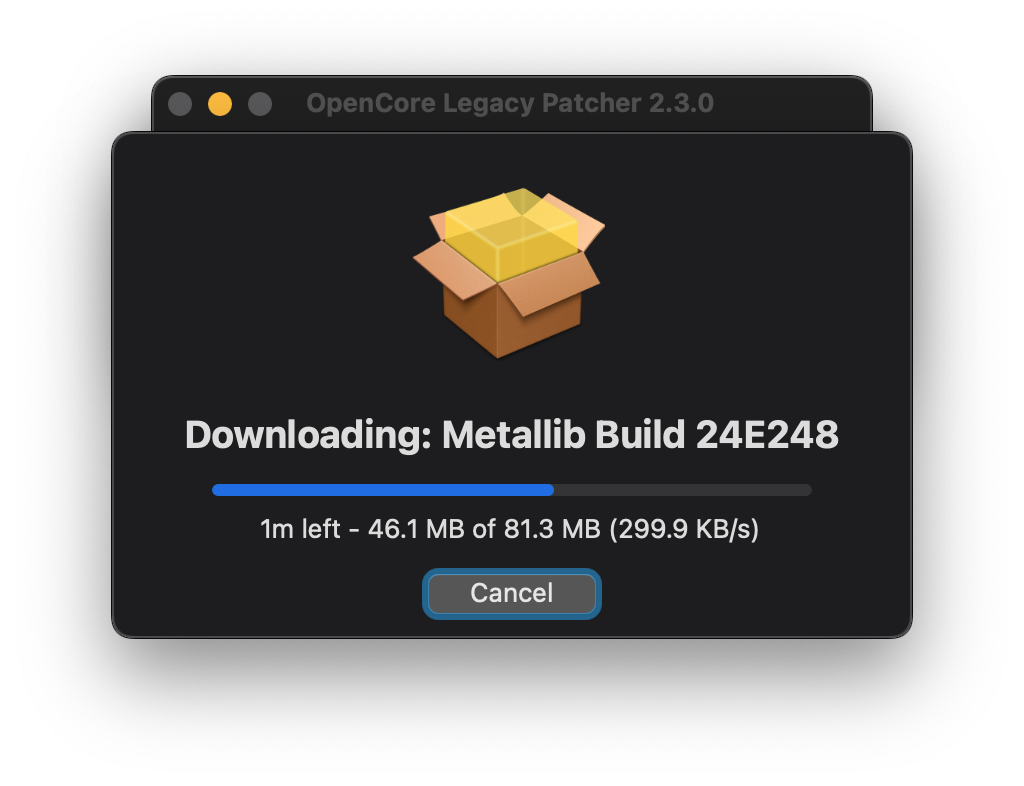Click the "Metallib" word in the heading

tap(513, 435)
